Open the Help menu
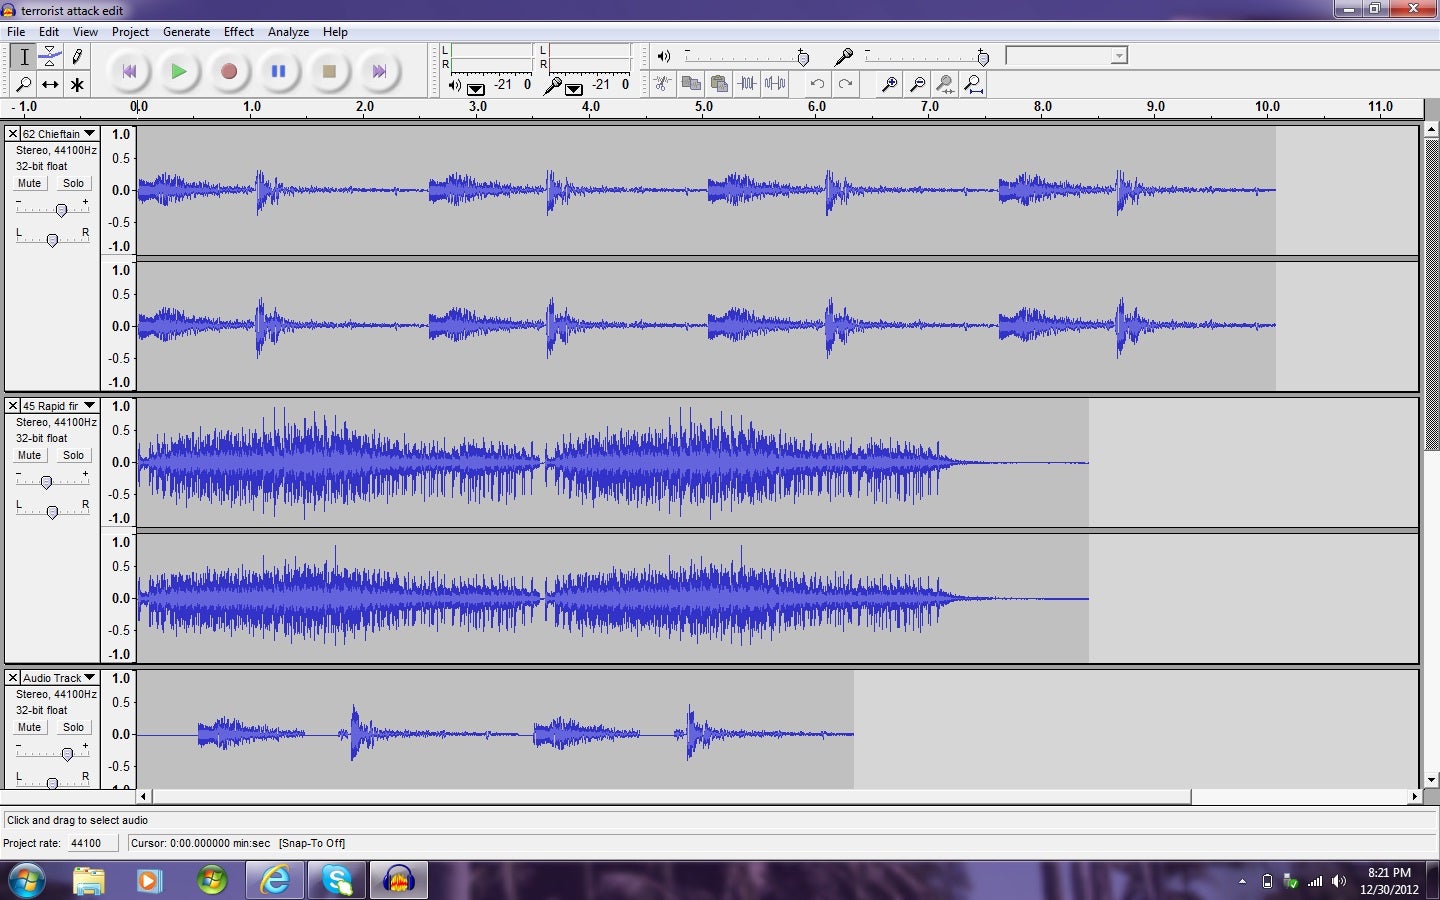 pyautogui.click(x=335, y=32)
